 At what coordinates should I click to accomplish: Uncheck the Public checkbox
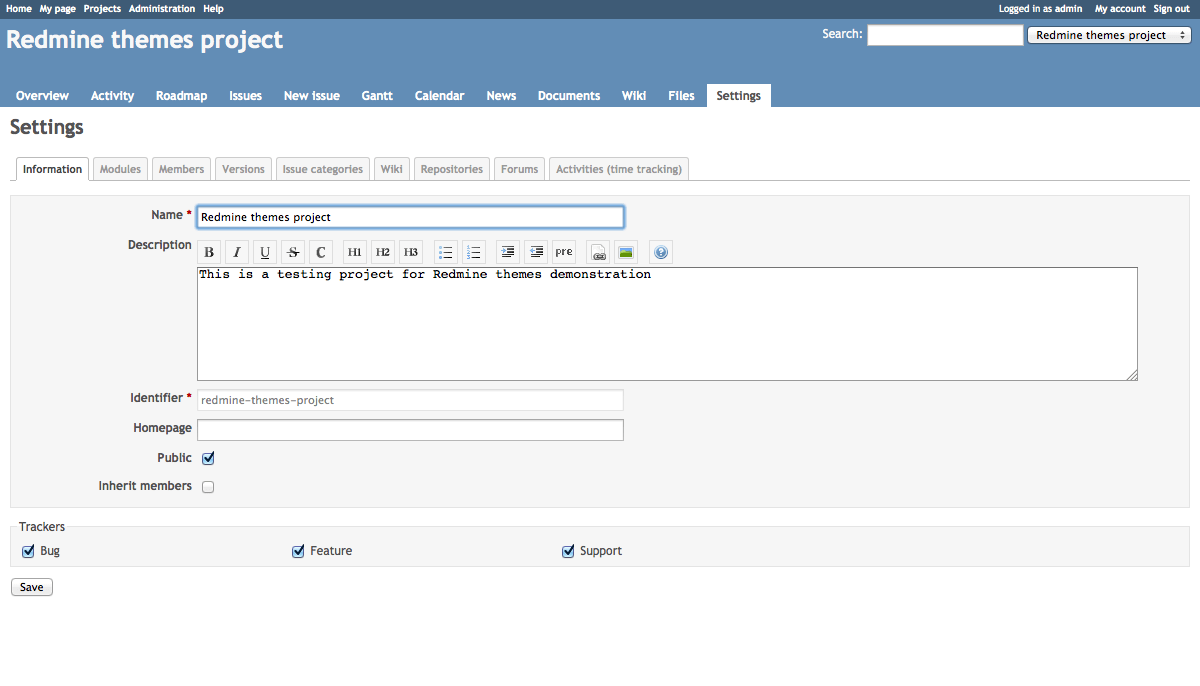coord(209,458)
